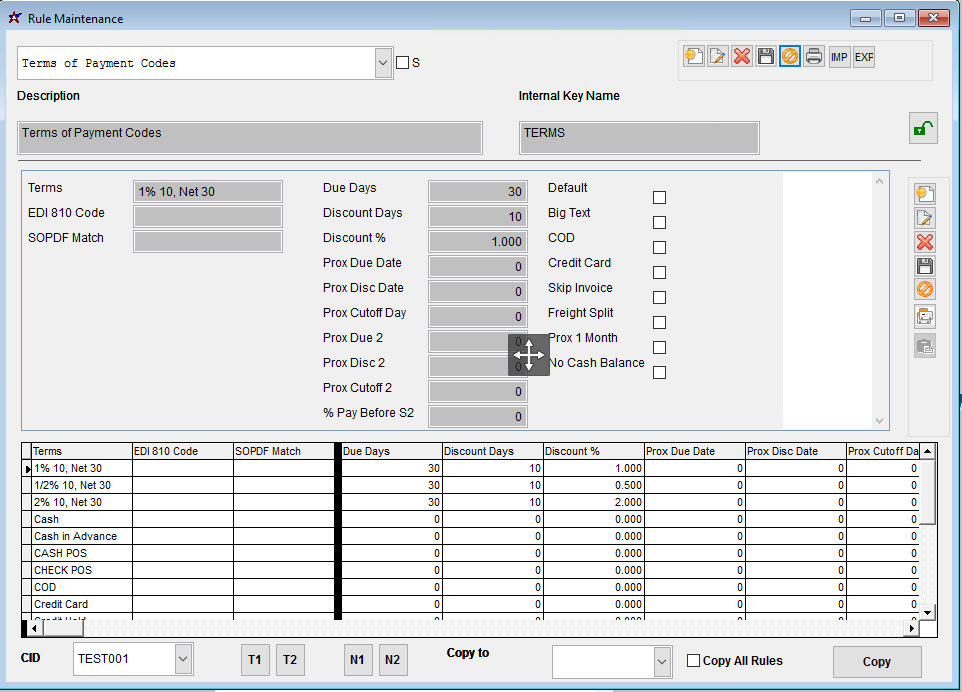Tick the S checkbox beside rule dropdown
962x692 pixels.
pos(402,63)
